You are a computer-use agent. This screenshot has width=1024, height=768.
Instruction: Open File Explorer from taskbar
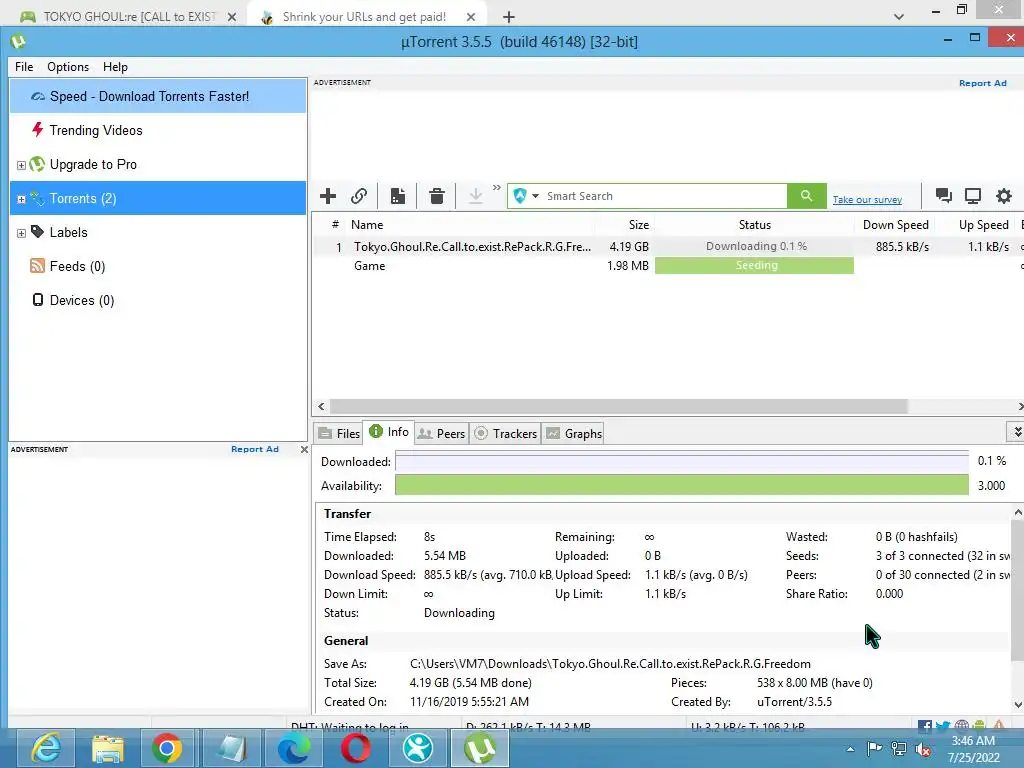click(108, 748)
